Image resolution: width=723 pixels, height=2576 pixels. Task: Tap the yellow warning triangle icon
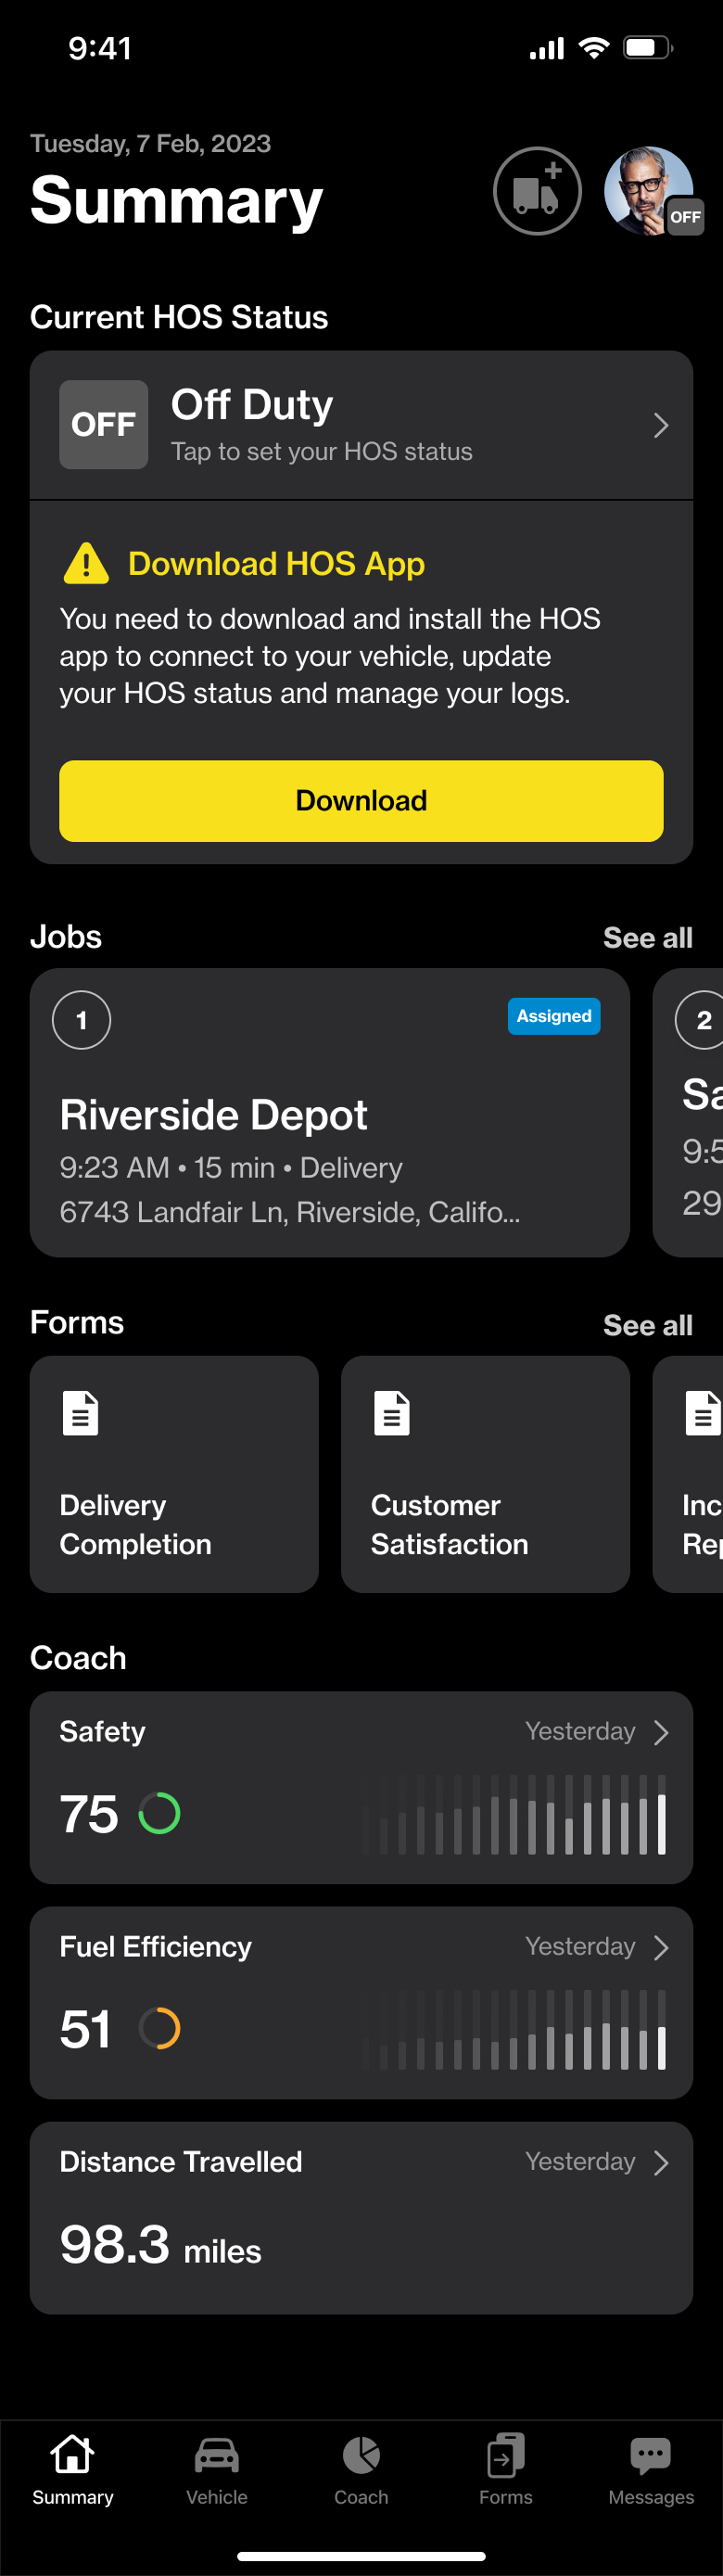tap(86, 564)
